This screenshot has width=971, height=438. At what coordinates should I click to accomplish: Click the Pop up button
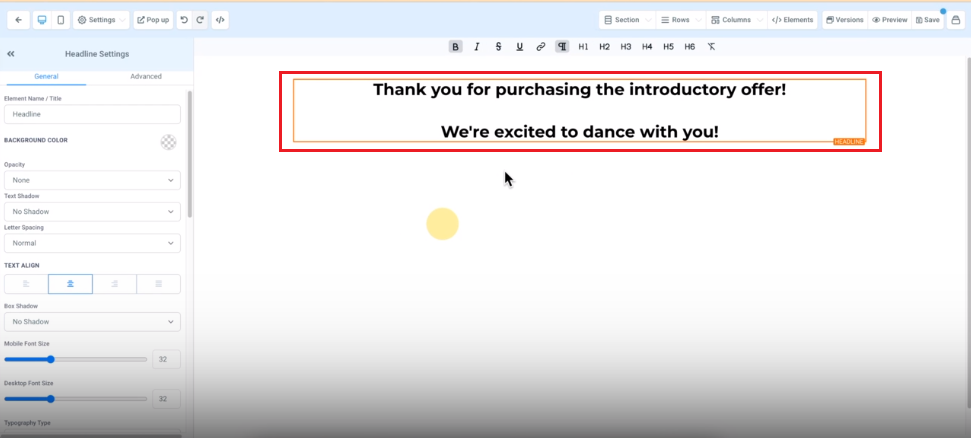click(153, 20)
